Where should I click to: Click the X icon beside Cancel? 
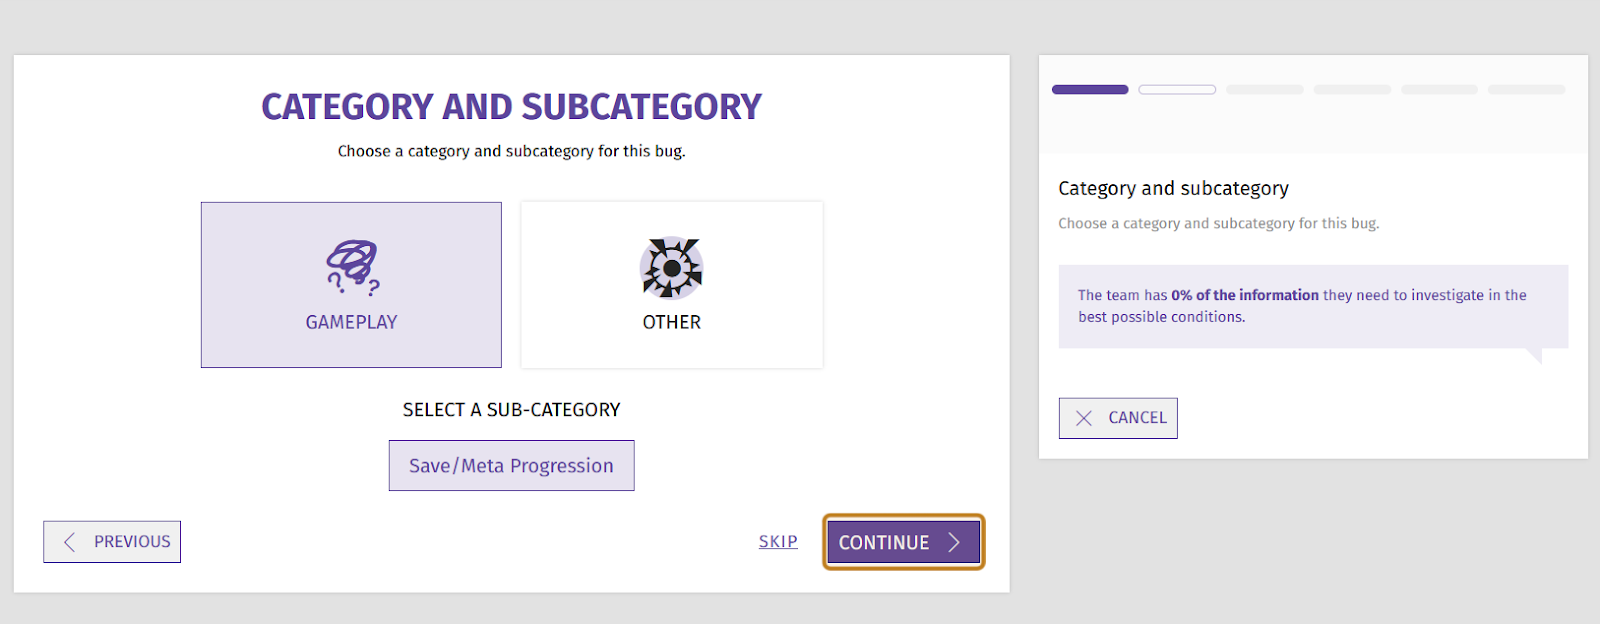coord(1084,418)
